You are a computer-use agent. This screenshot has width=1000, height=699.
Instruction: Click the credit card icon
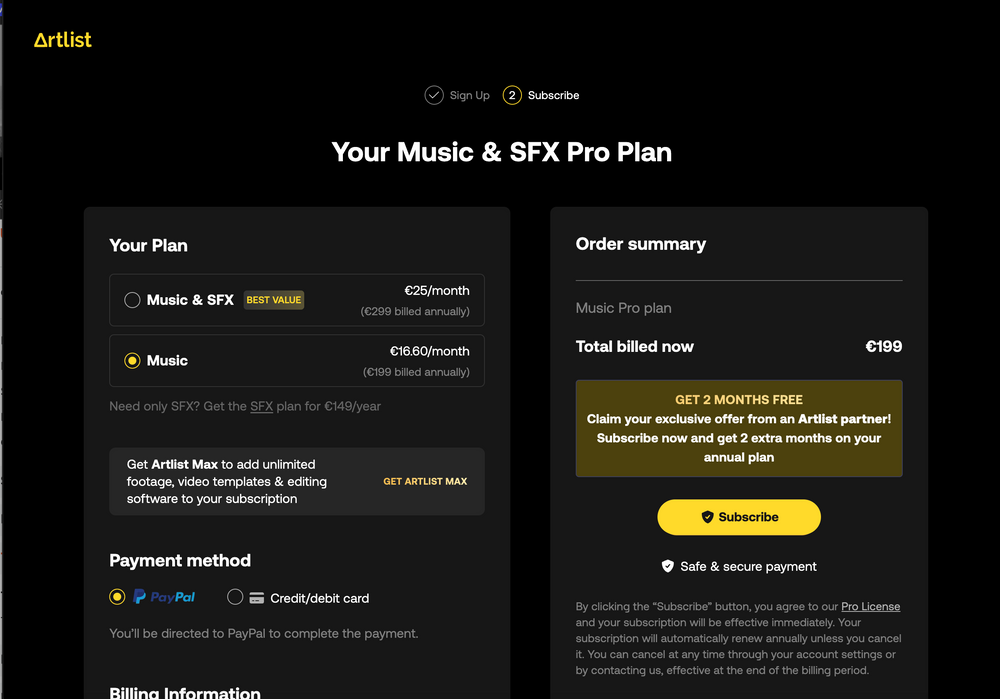257,598
